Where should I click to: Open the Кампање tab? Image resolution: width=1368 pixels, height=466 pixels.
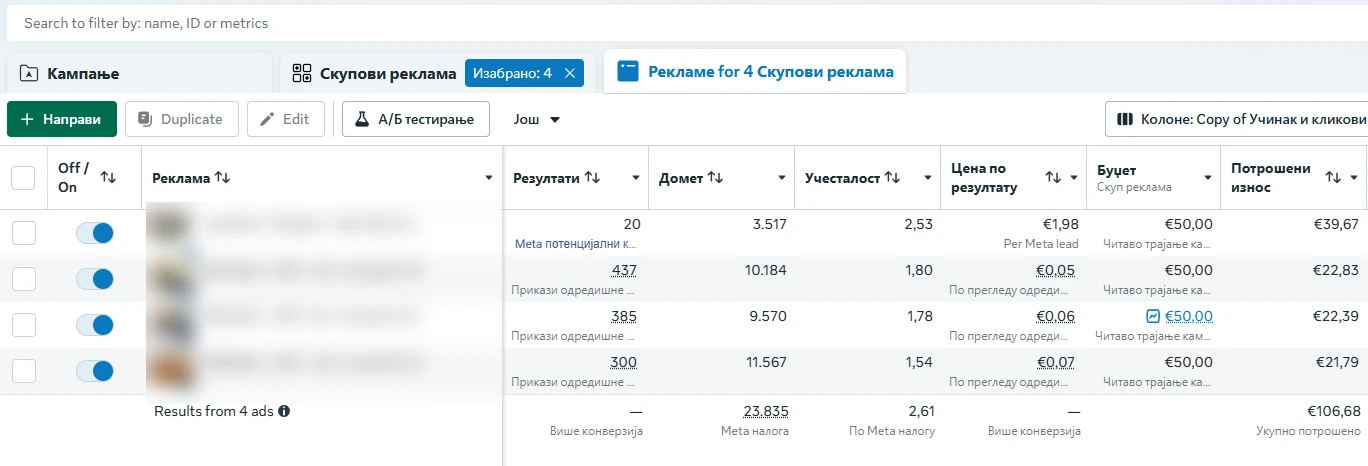(139, 73)
